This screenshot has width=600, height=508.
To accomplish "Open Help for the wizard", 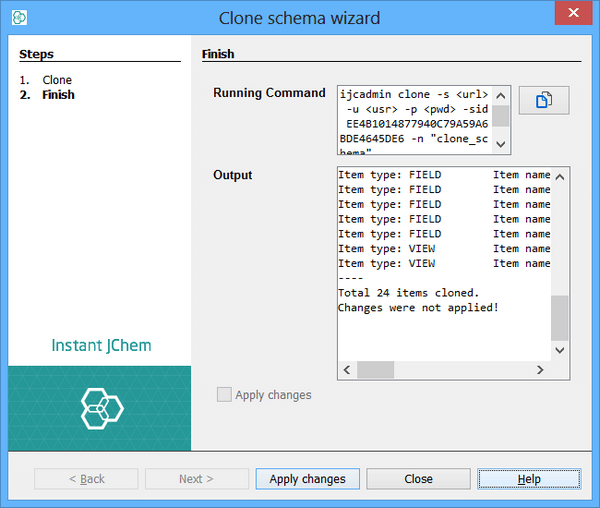I will pos(529,479).
